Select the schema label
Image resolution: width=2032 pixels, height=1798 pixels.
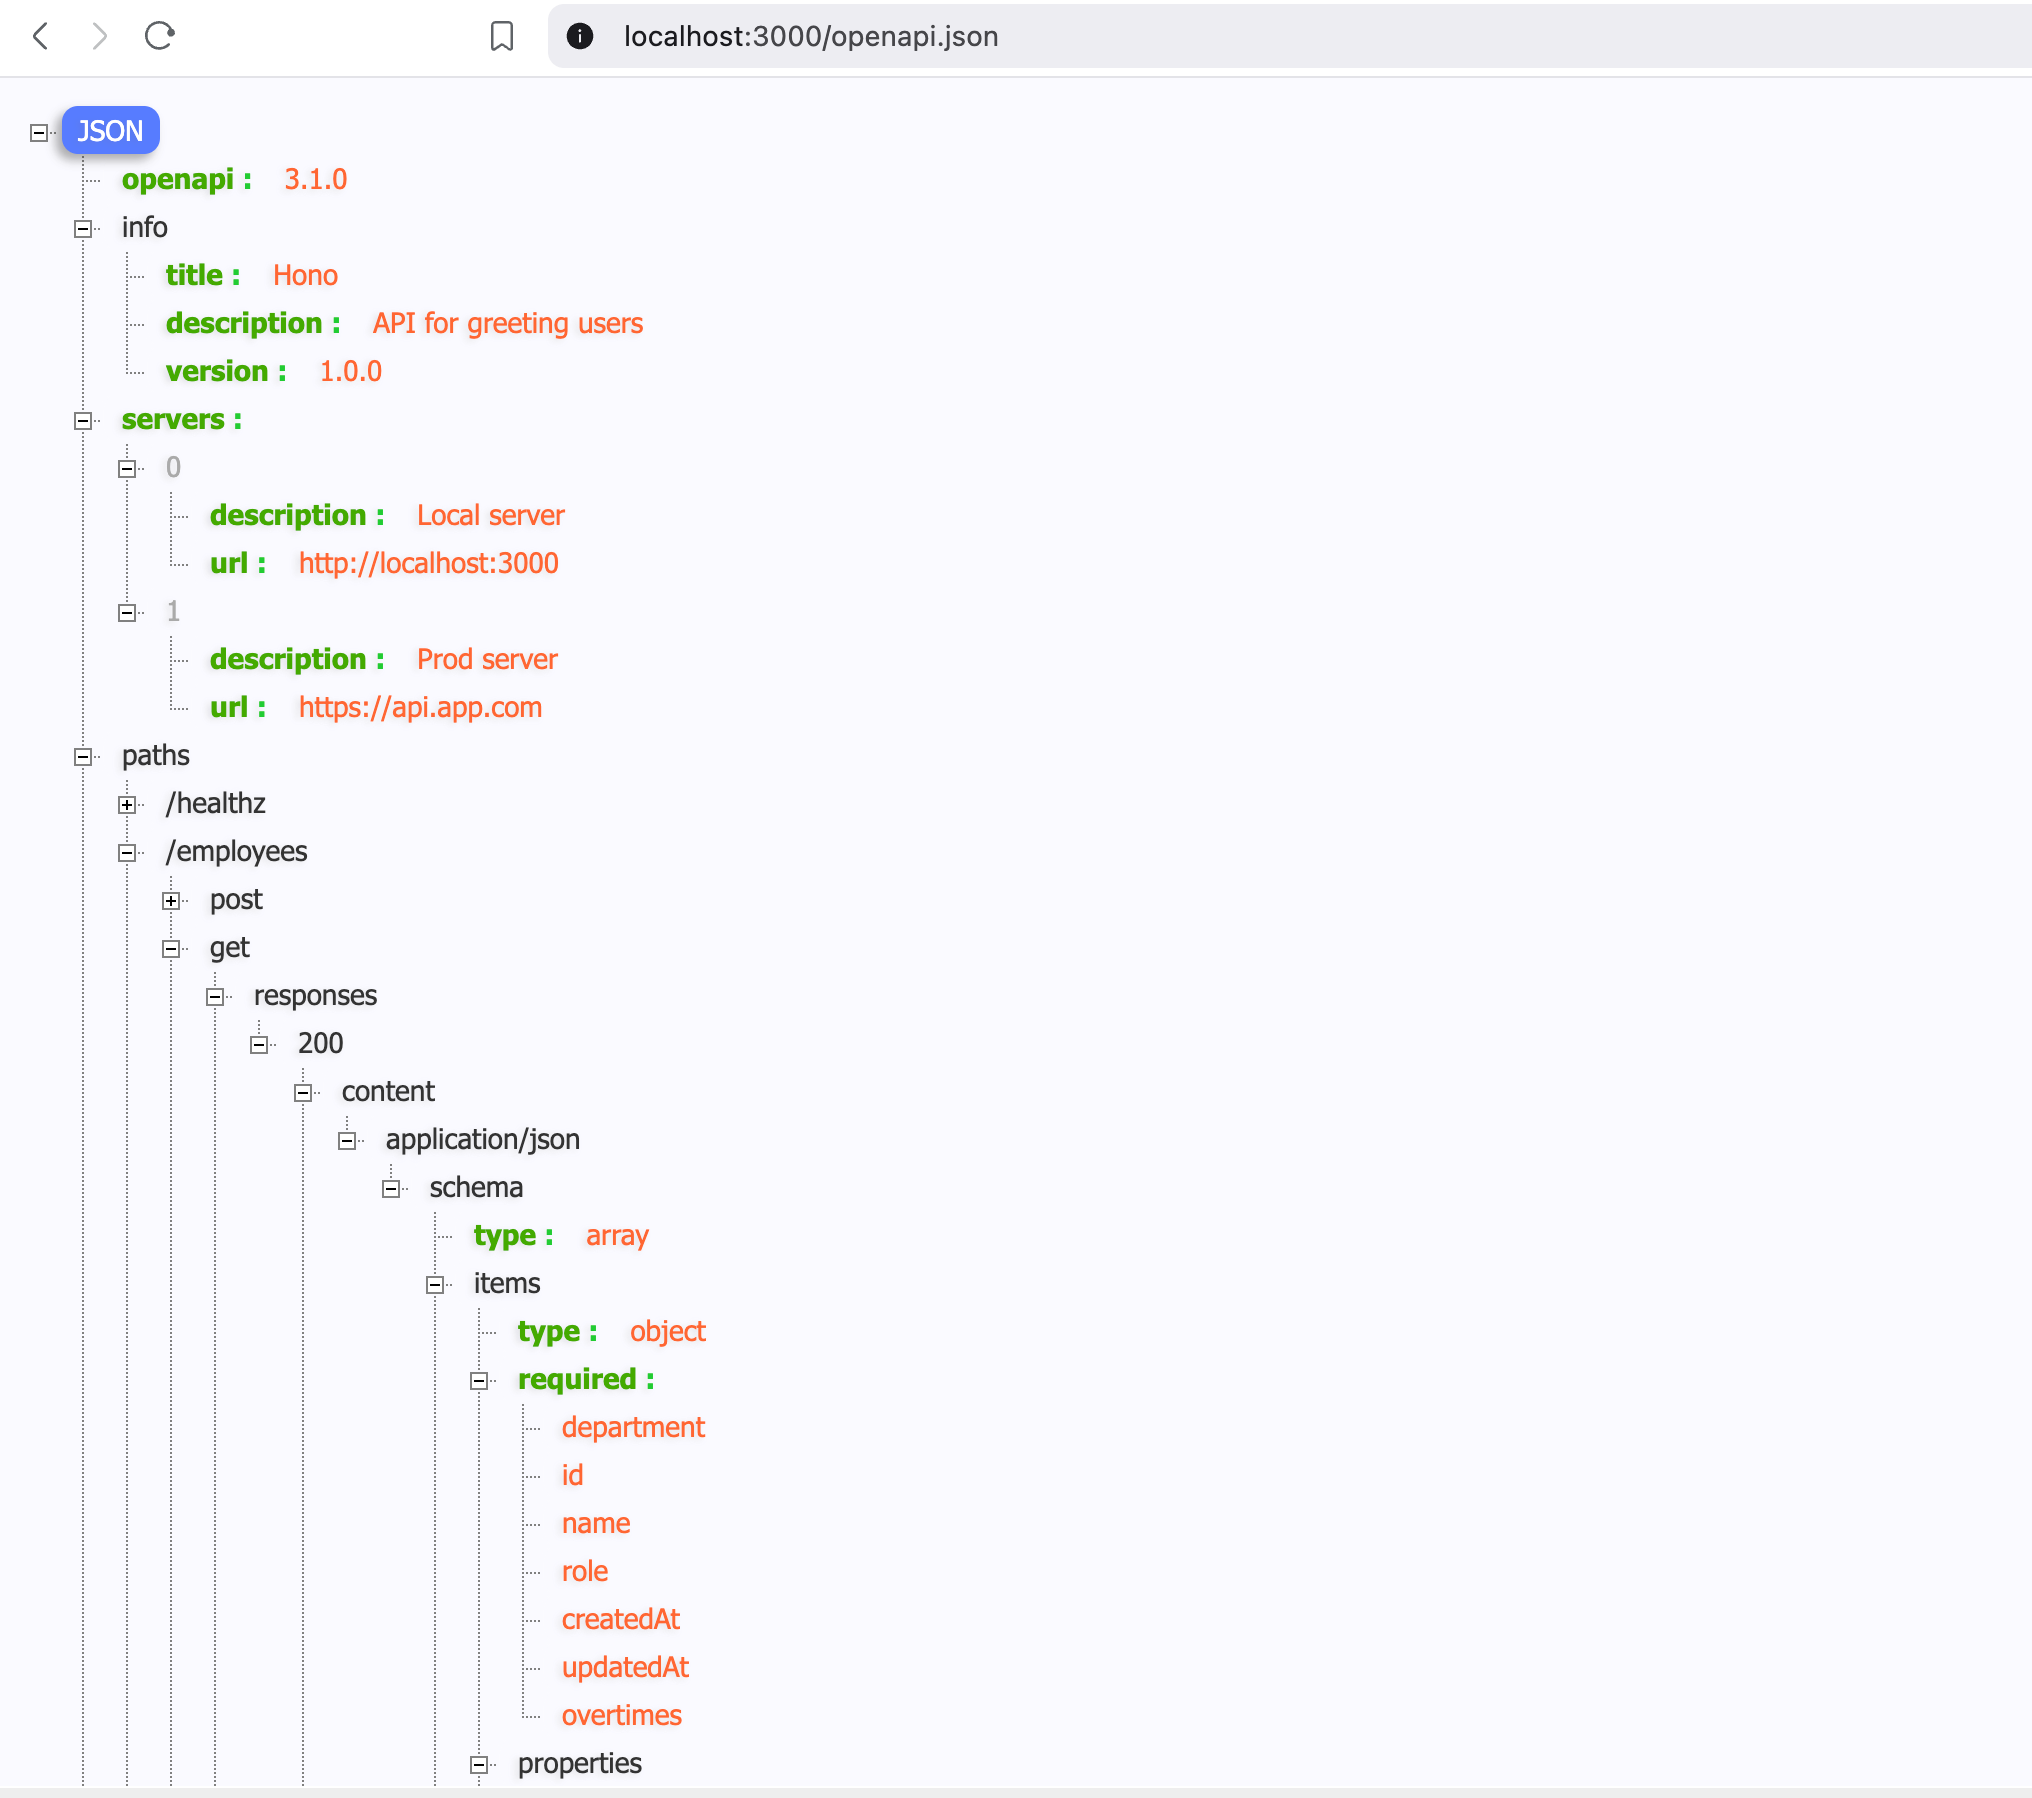(x=477, y=1187)
